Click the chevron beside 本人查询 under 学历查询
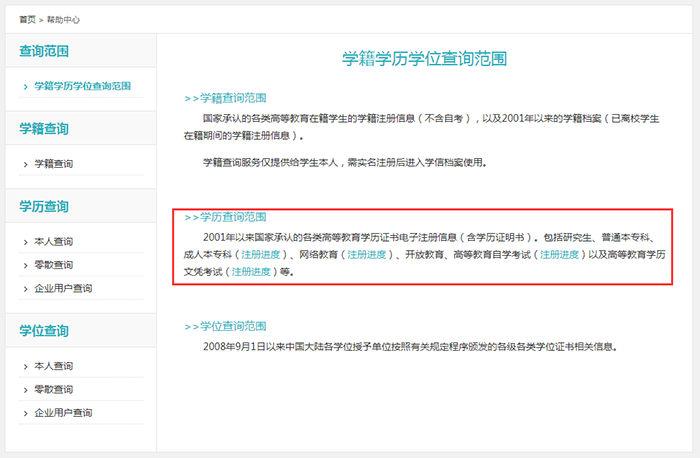 click(25, 242)
